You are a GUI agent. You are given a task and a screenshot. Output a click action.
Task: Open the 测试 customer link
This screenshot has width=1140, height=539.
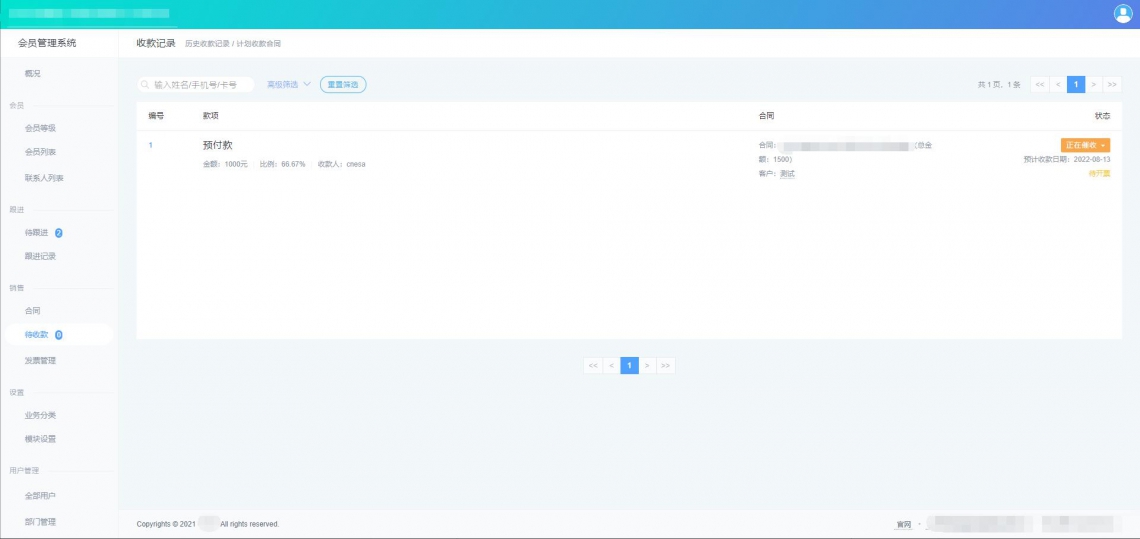click(787, 175)
